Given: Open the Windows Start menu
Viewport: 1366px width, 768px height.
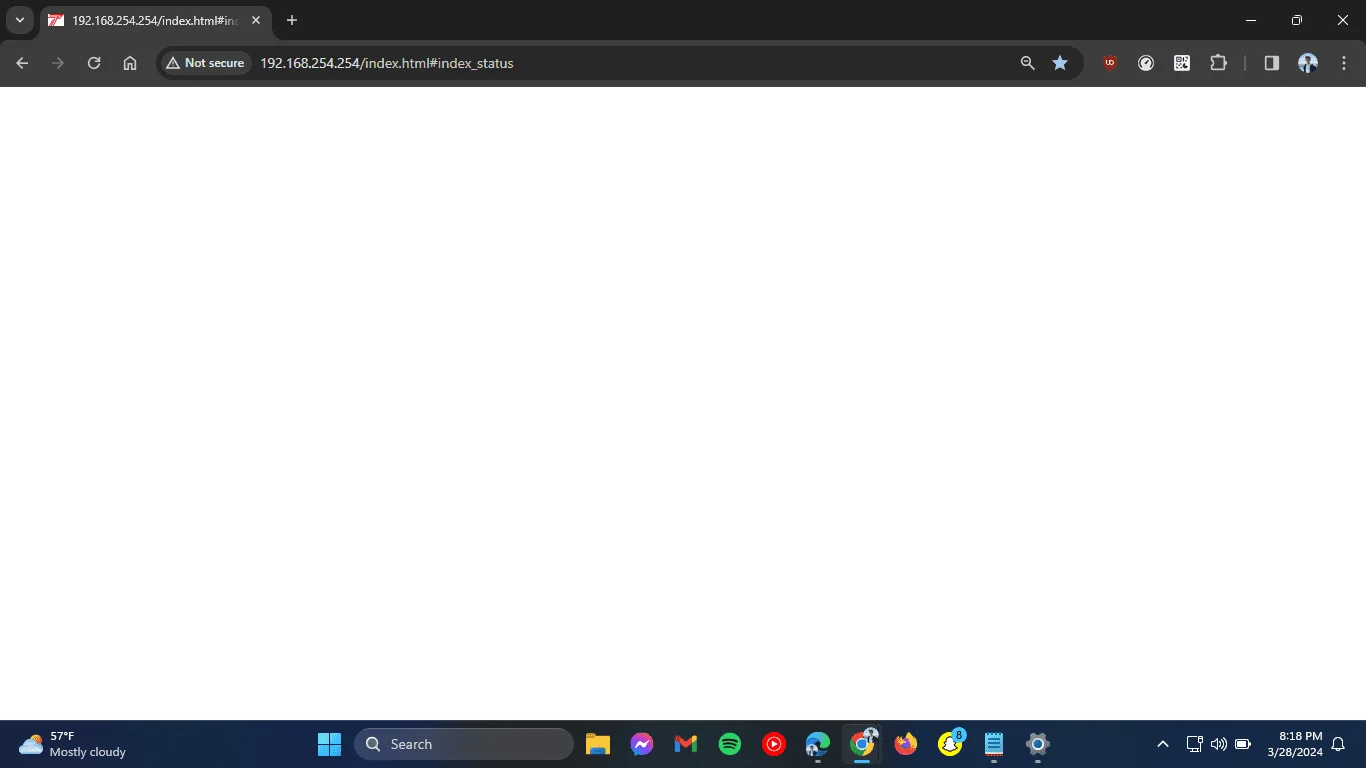Looking at the screenshot, I should pos(329,744).
